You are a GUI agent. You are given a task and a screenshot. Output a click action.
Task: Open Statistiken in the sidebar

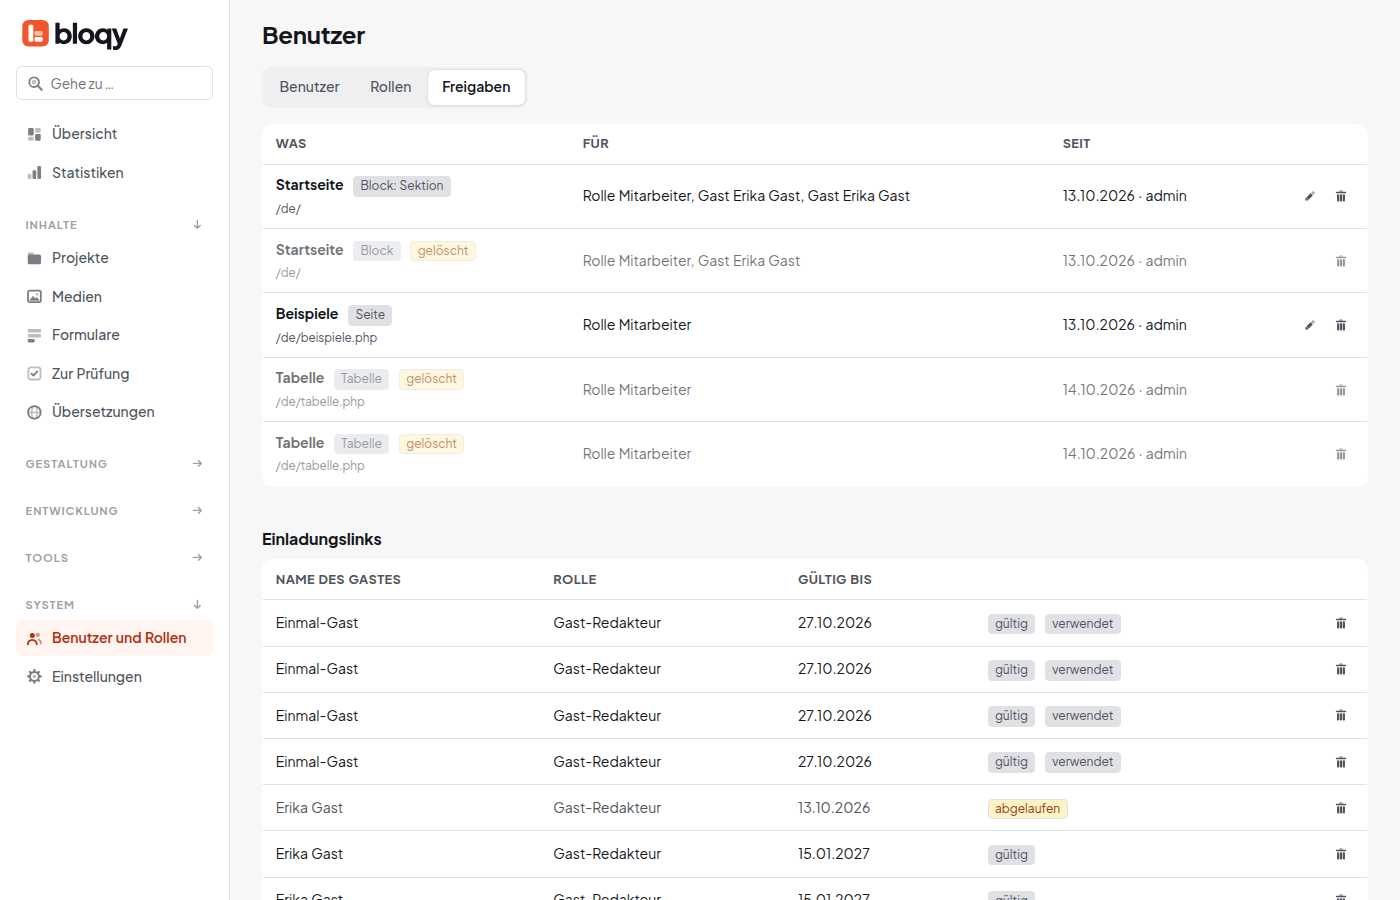click(x=114, y=173)
